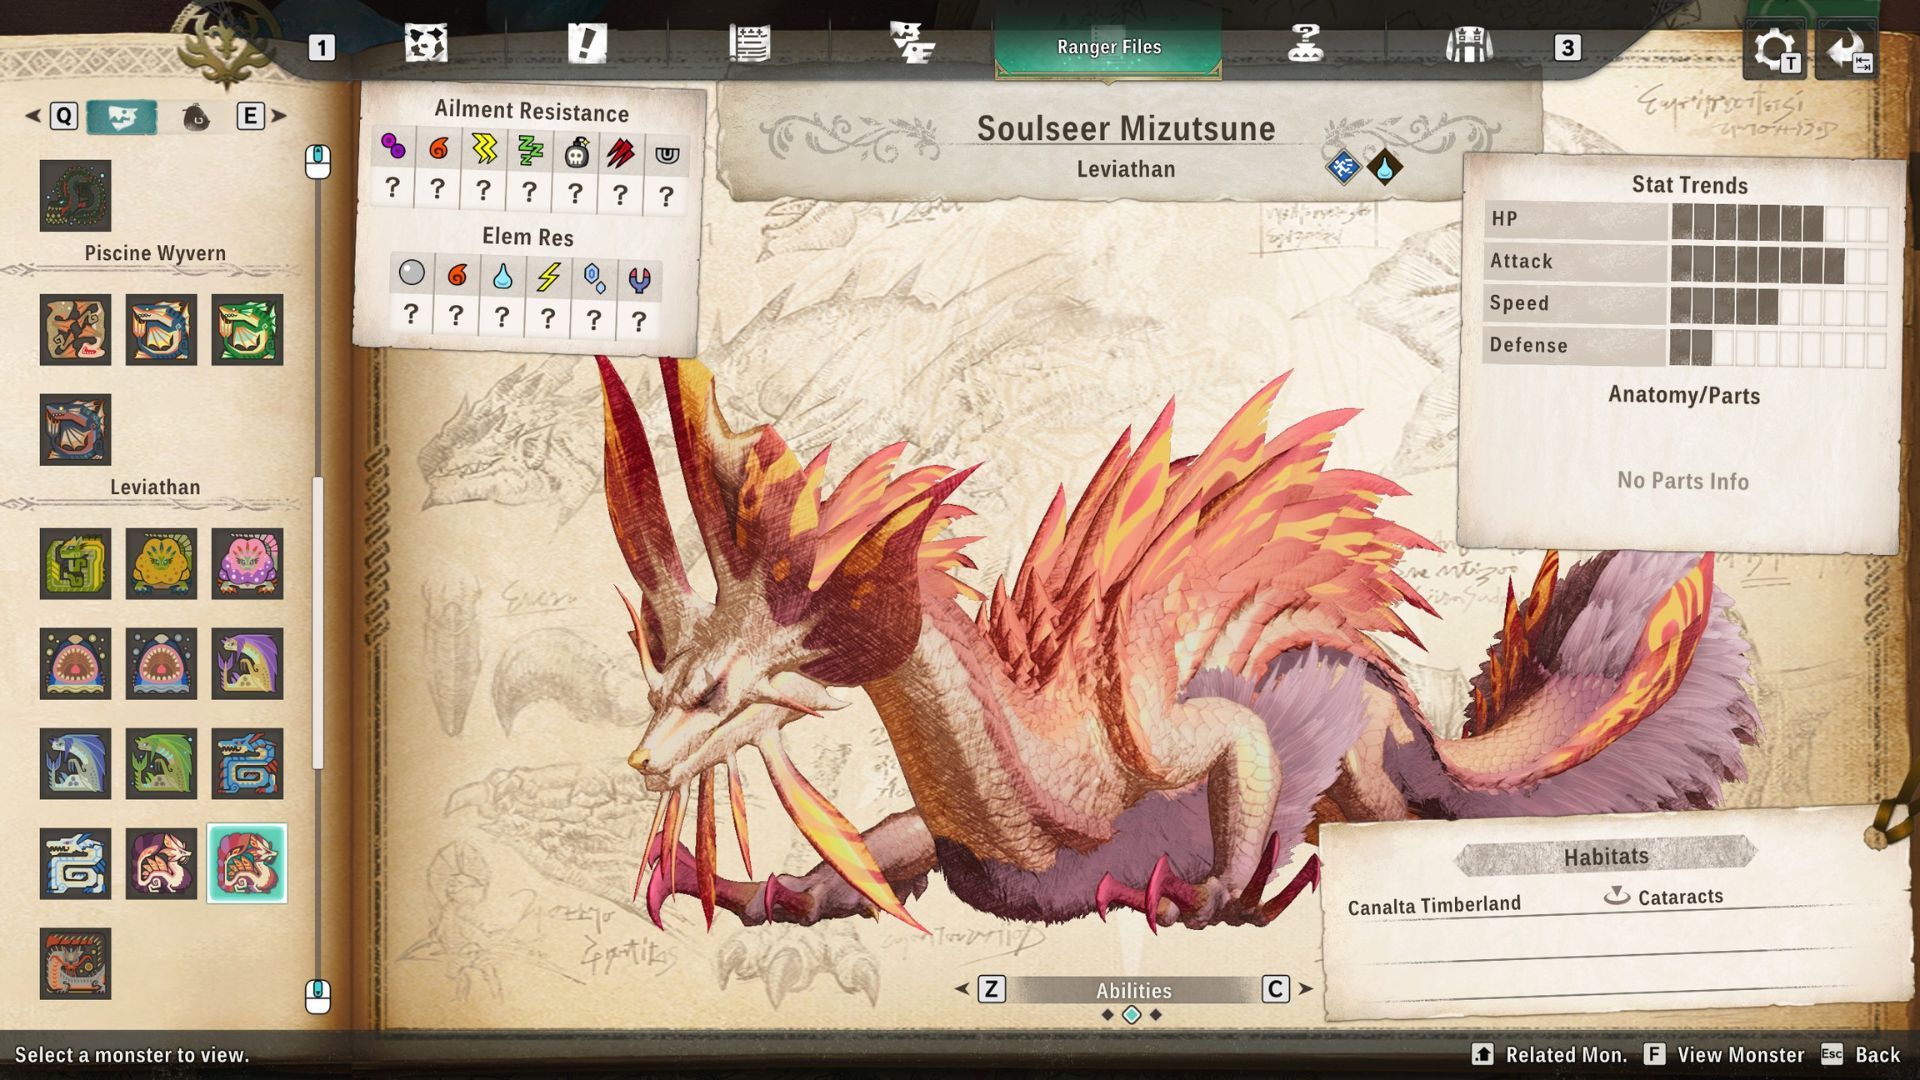Click the poison ailment resistance icon
The height and width of the screenshot is (1080, 1920).
tap(393, 149)
